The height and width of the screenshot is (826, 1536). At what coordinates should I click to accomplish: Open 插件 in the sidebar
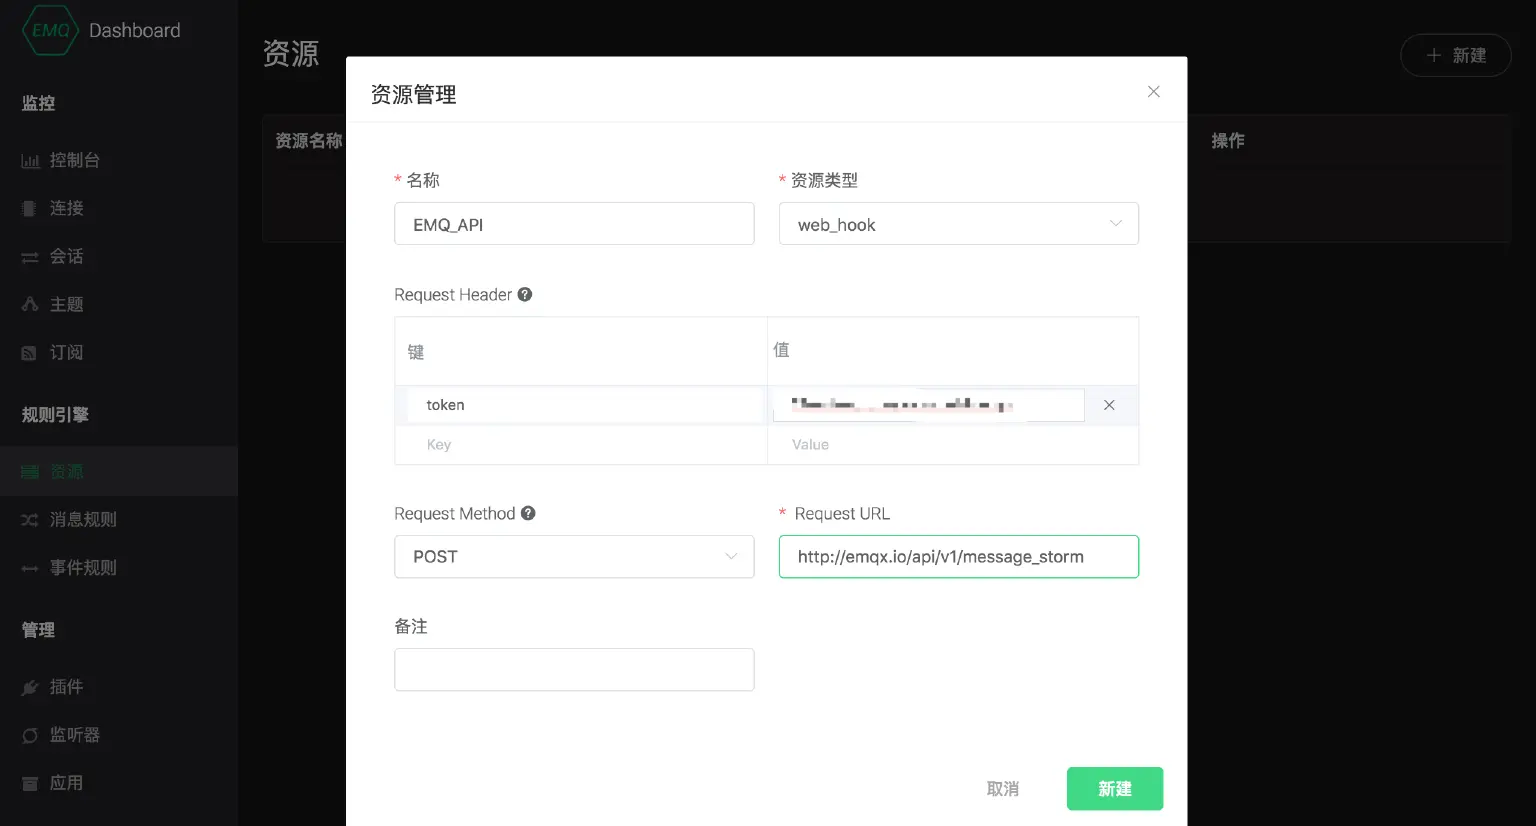pos(66,687)
